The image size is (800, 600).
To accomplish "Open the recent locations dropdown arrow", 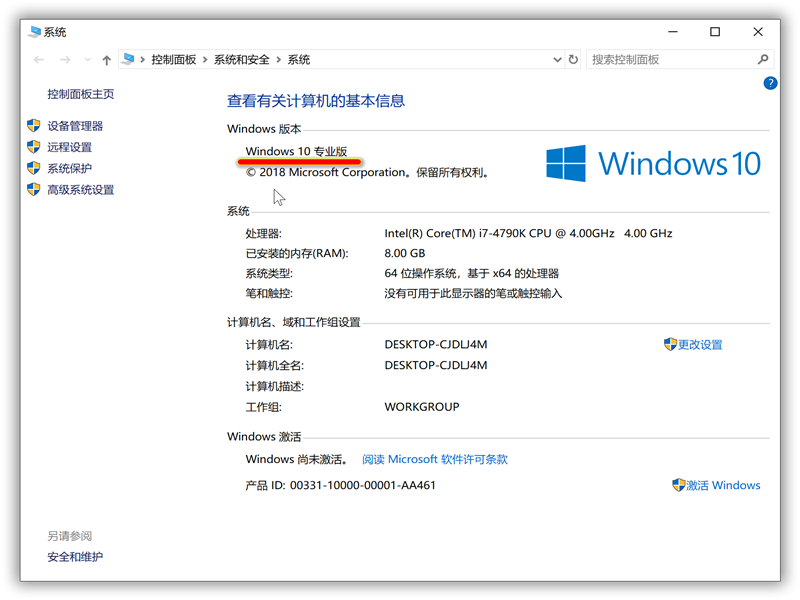I will [x=88, y=60].
